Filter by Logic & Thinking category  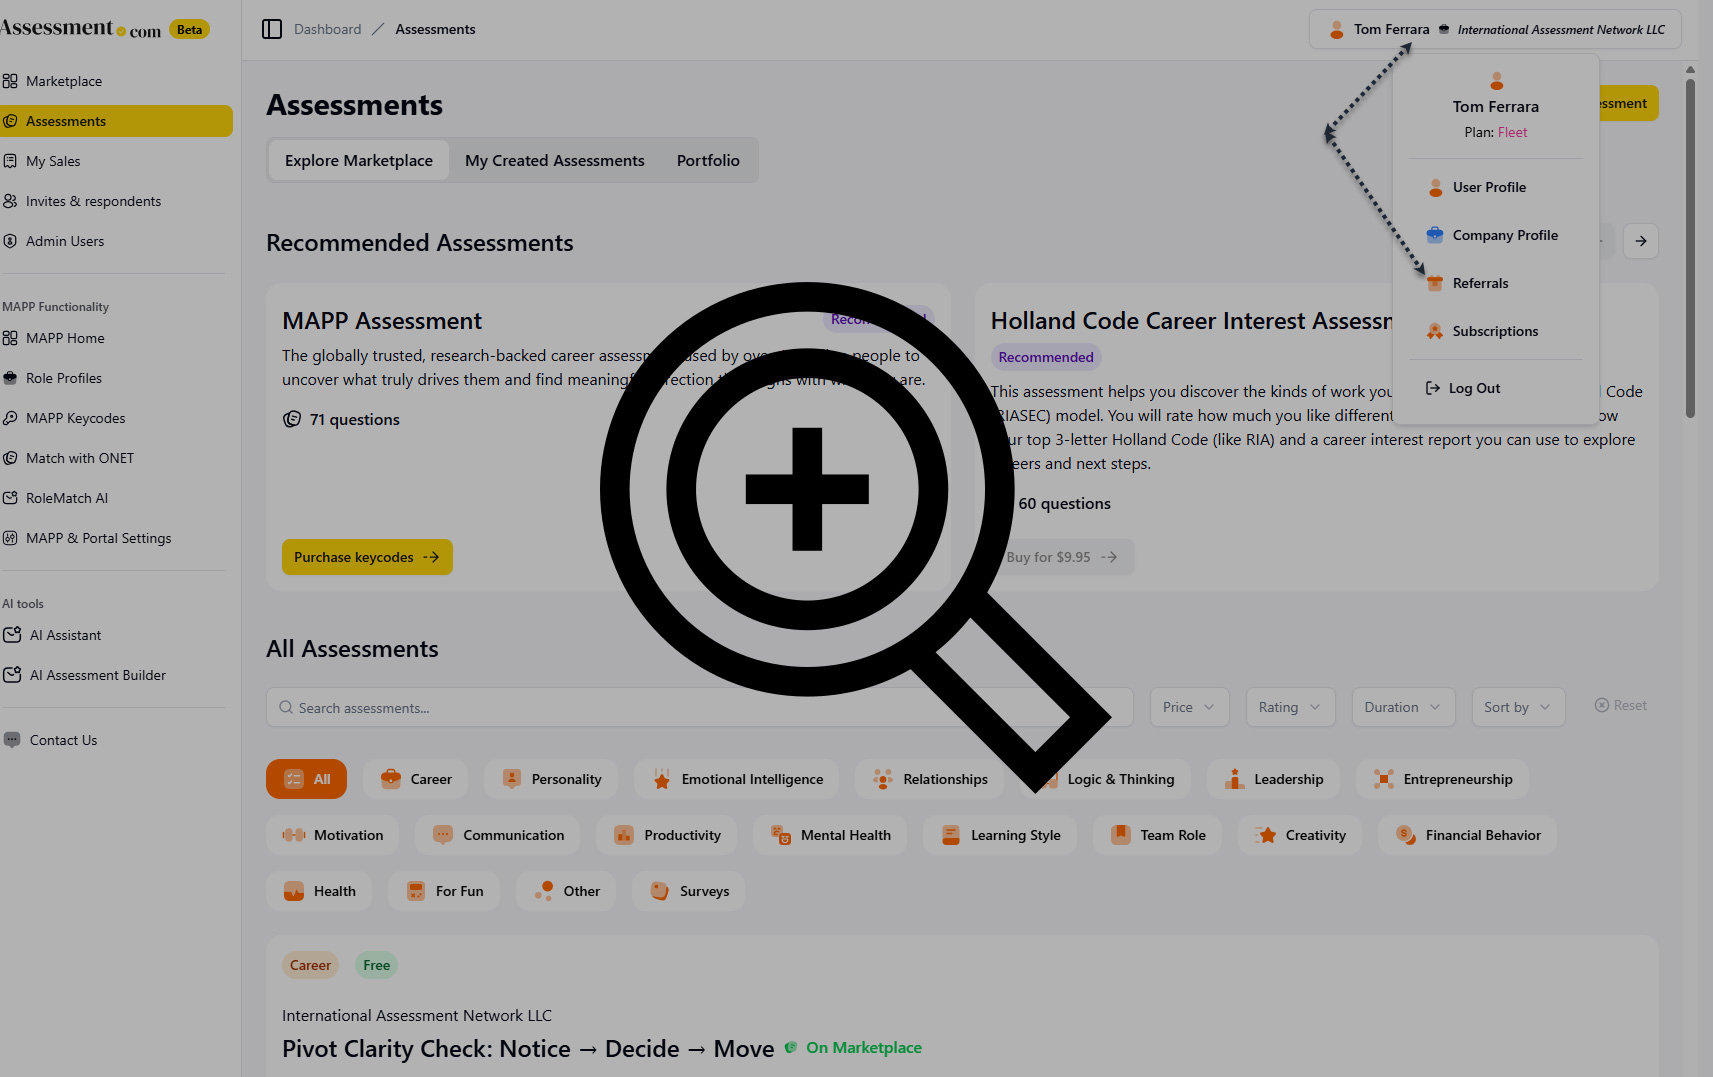pos(1105,779)
